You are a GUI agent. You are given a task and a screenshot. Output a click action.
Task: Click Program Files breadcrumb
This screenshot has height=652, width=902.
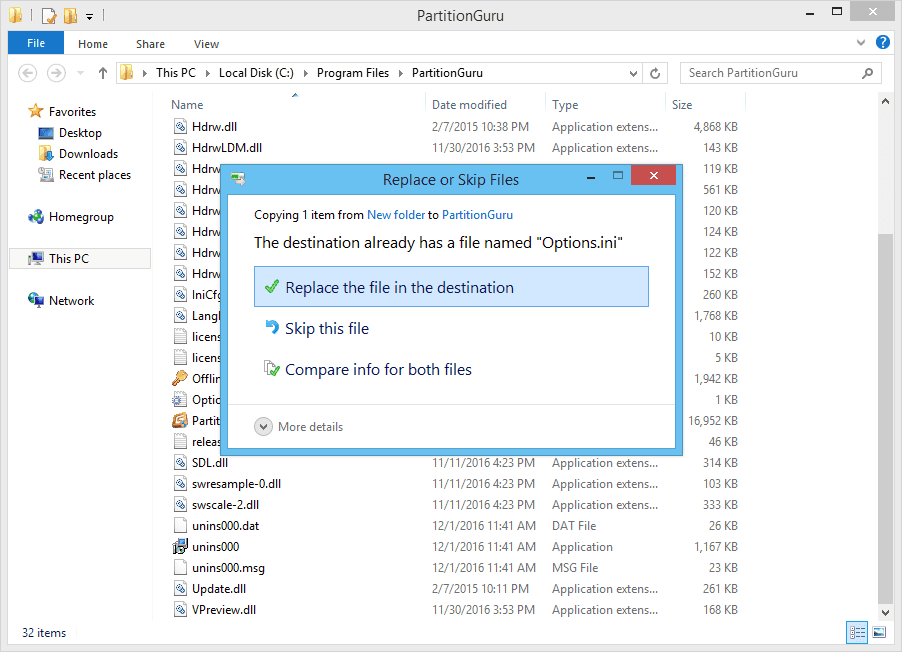click(353, 73)
